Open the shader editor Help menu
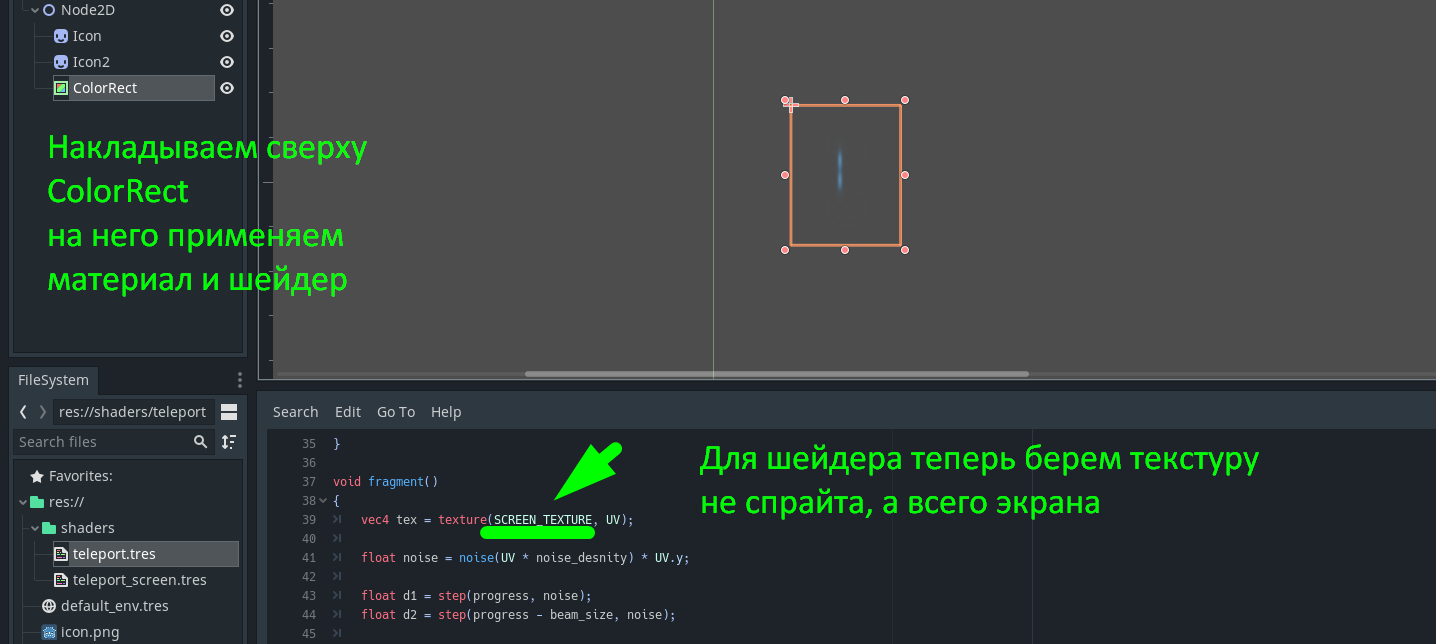This screenshot has height=644, width=1436. 446,412
